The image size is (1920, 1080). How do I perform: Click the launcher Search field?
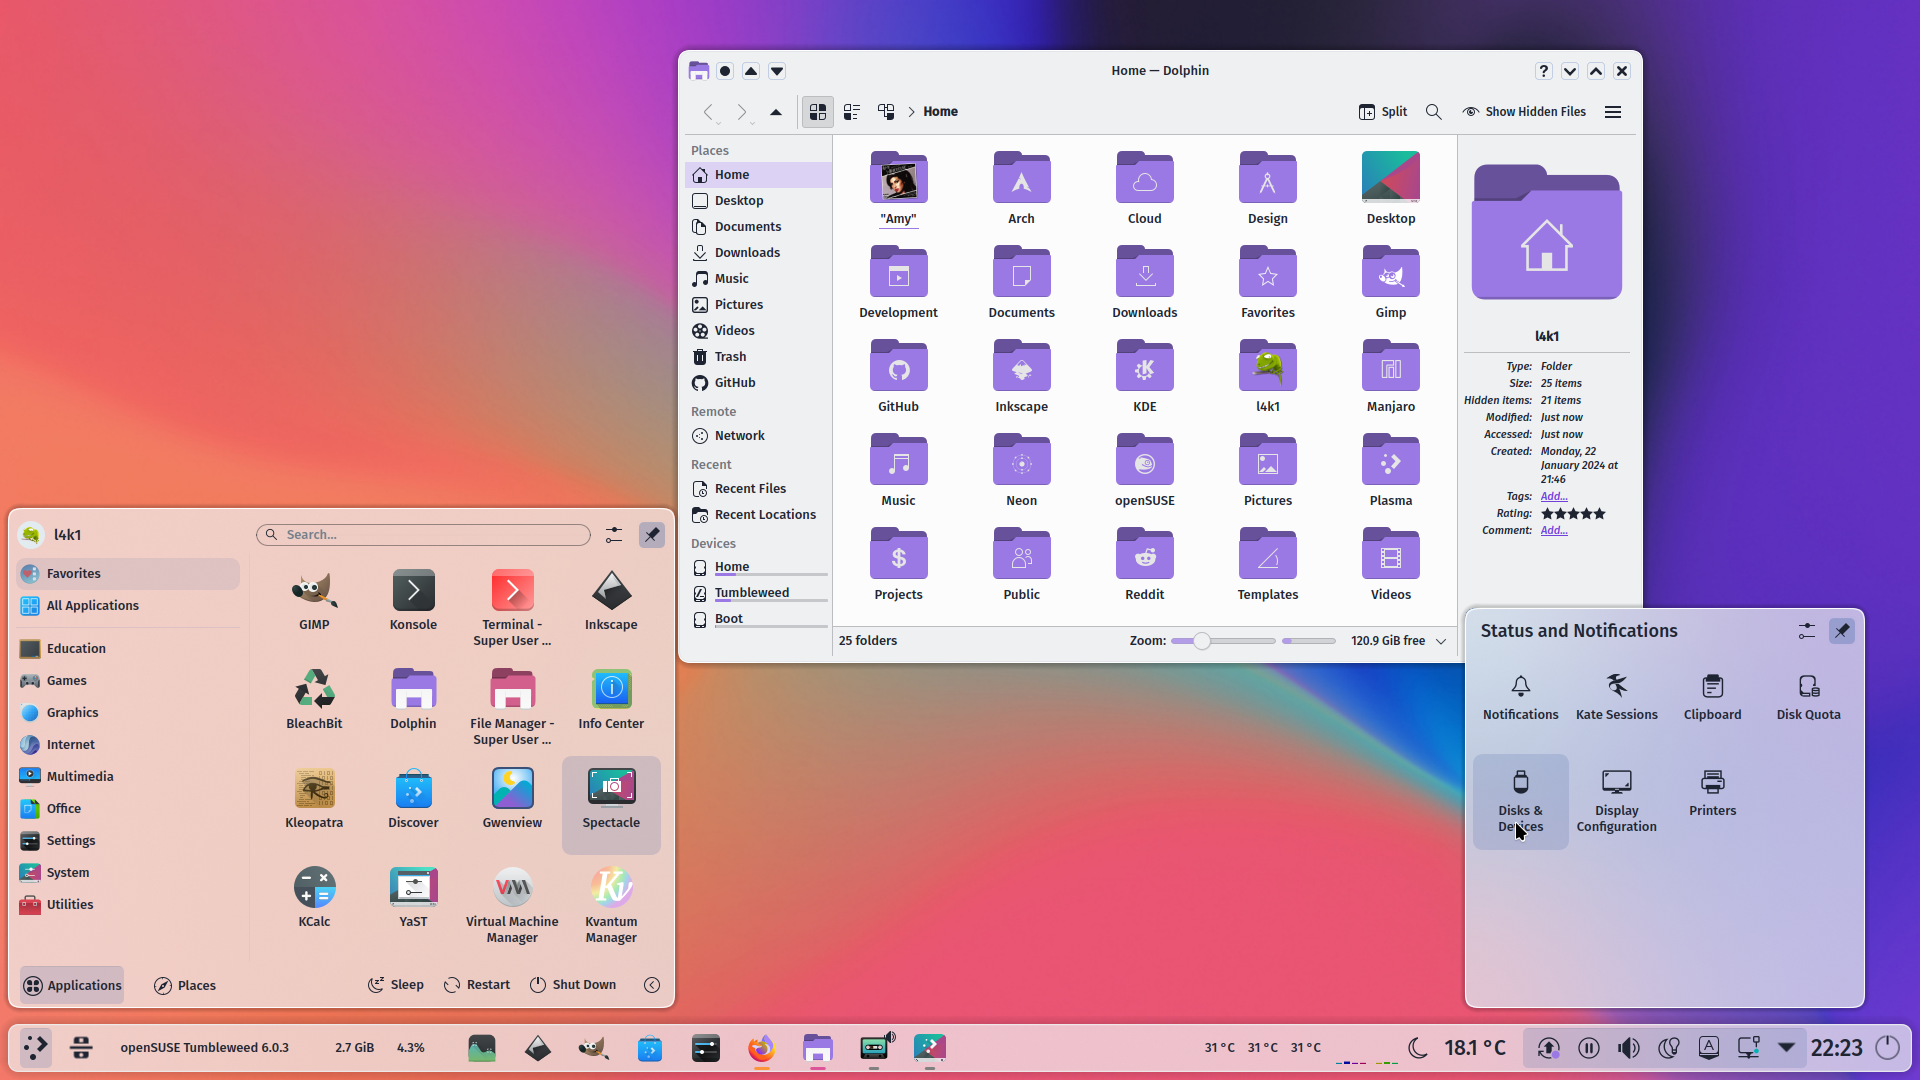click(424, 535)
